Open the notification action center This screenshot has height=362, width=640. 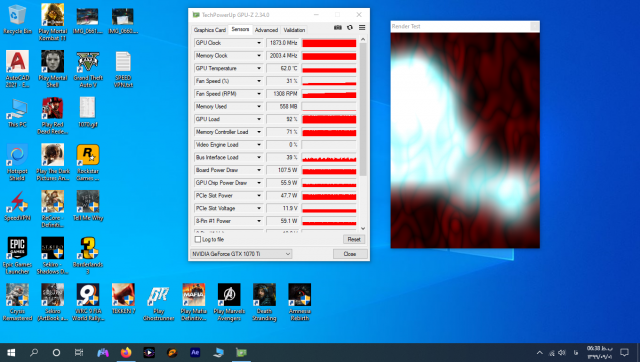point(624,352)
